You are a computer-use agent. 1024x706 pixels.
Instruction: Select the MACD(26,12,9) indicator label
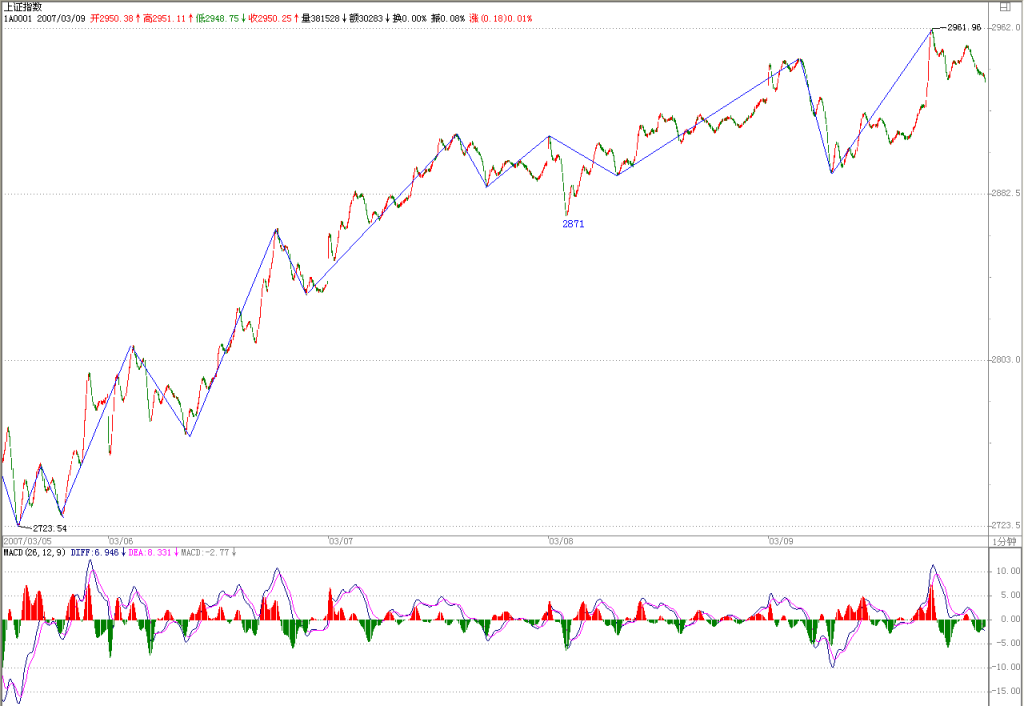tap(35, 553)
